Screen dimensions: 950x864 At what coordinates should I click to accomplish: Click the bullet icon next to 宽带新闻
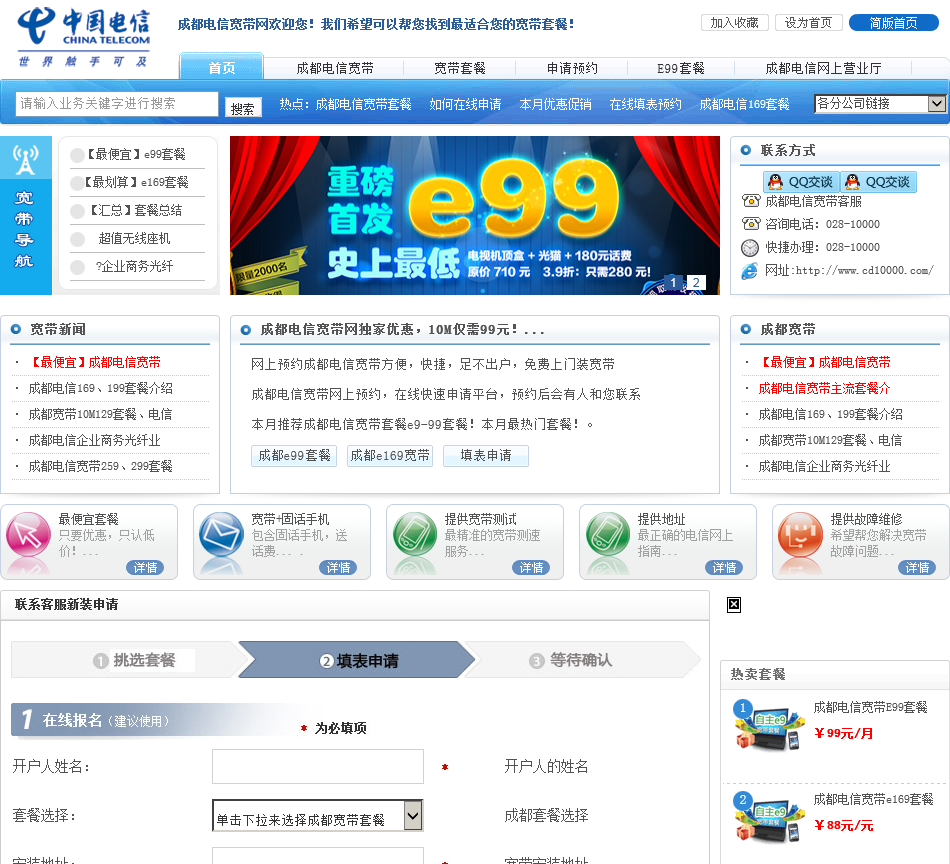coord(16,329)
